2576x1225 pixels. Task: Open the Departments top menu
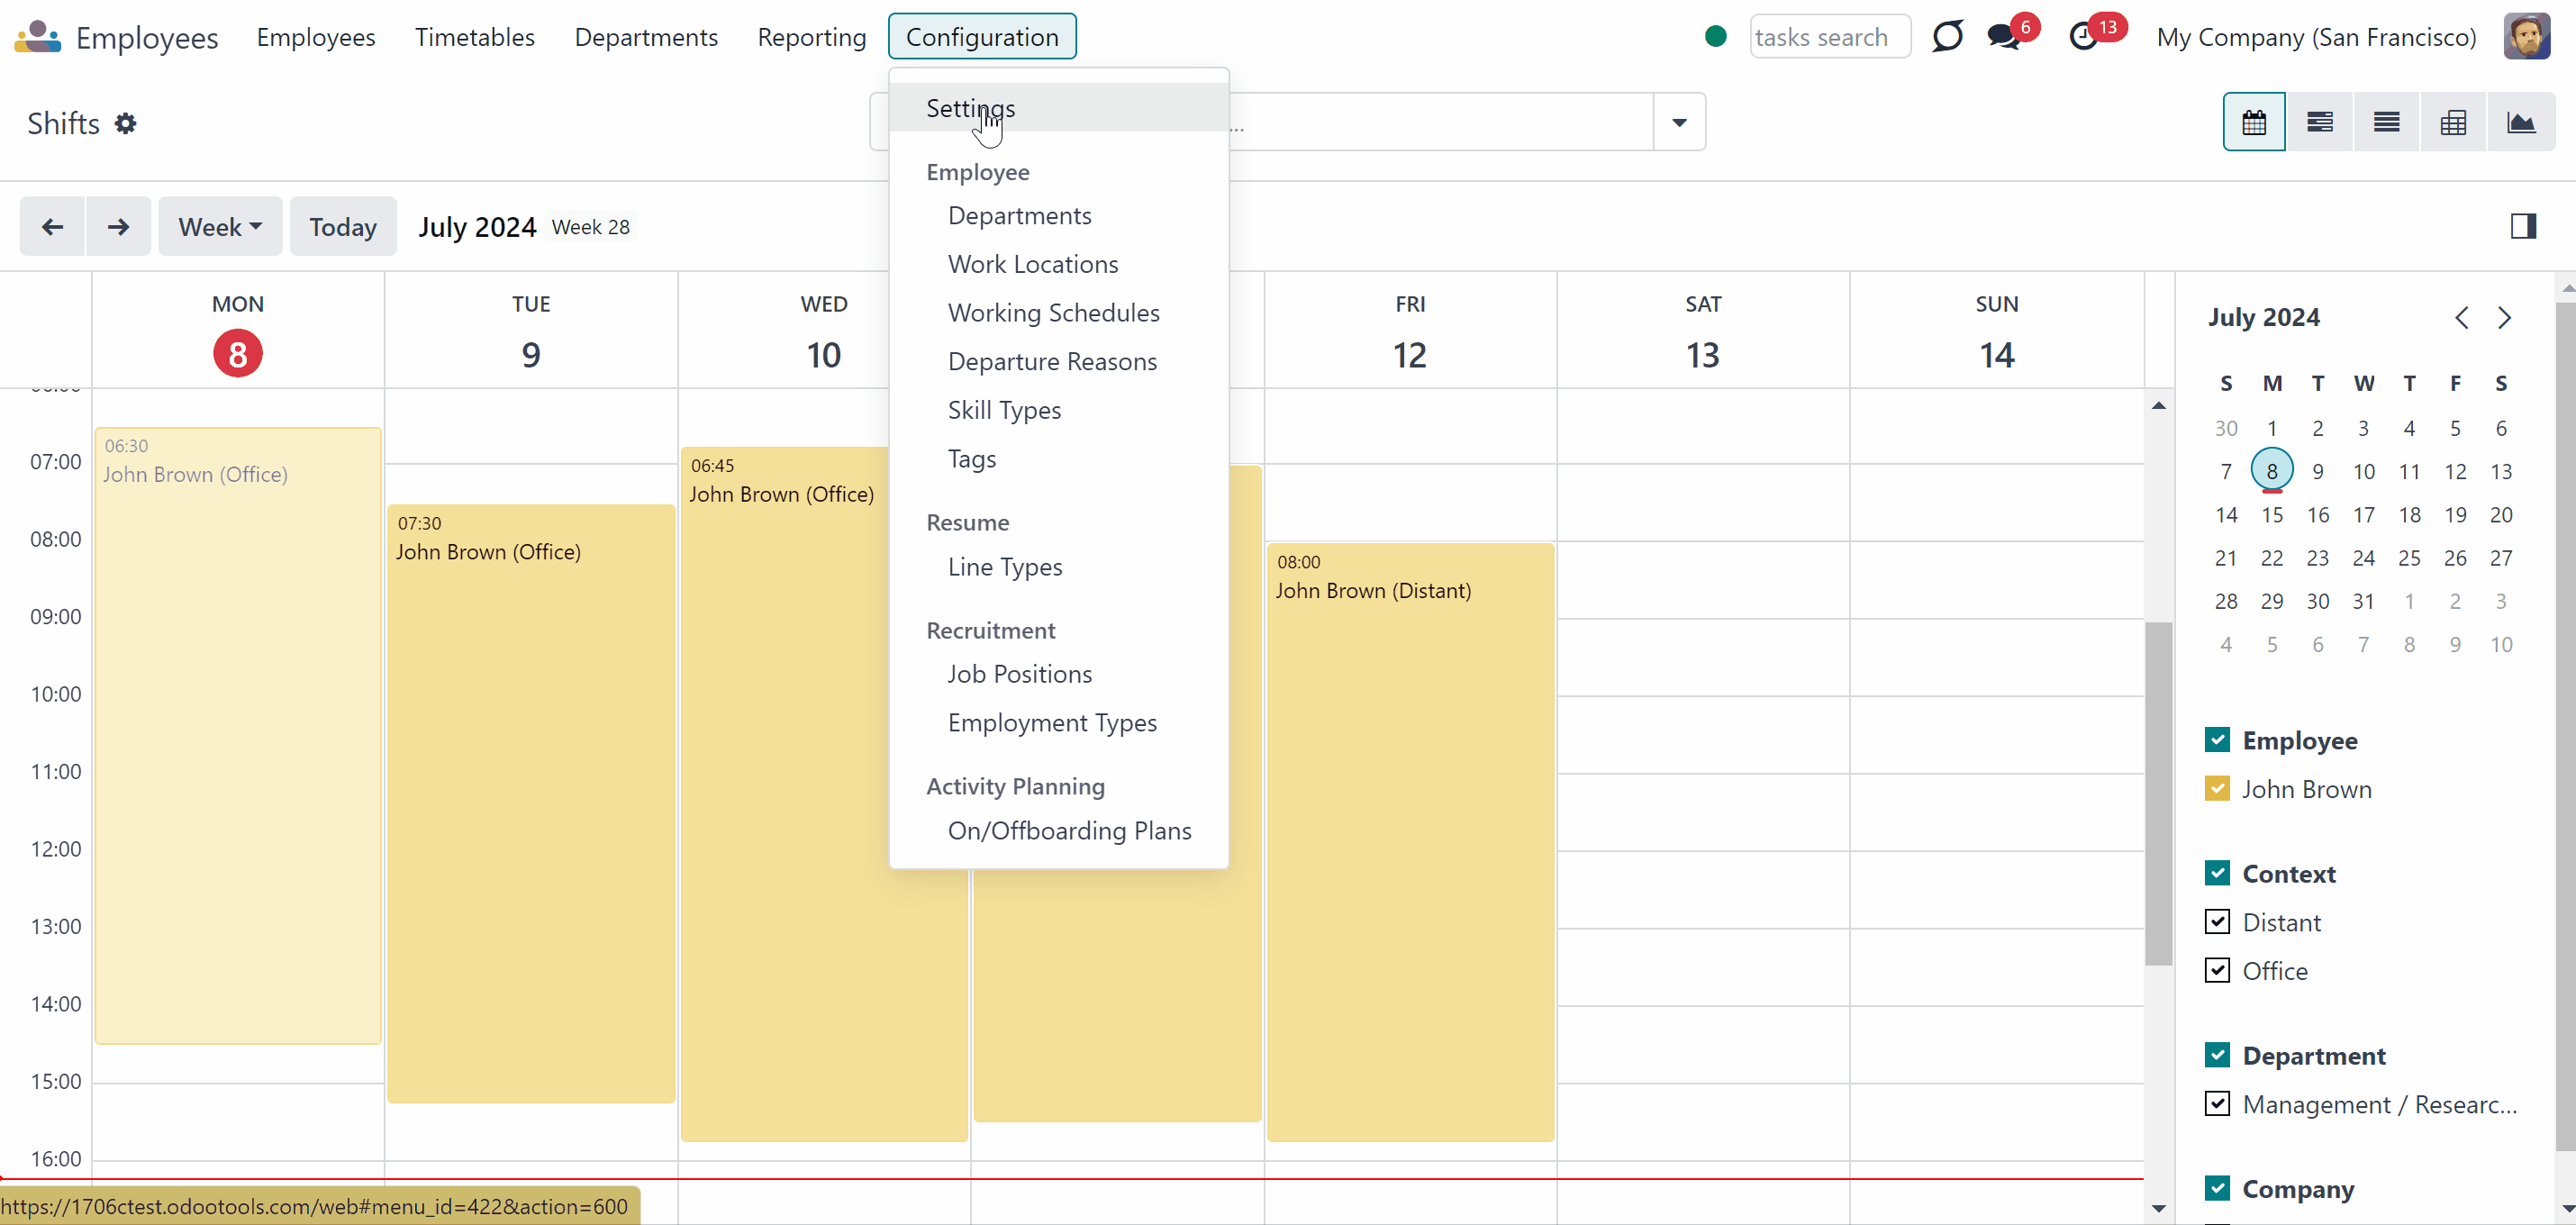click(x=646, y=37)
